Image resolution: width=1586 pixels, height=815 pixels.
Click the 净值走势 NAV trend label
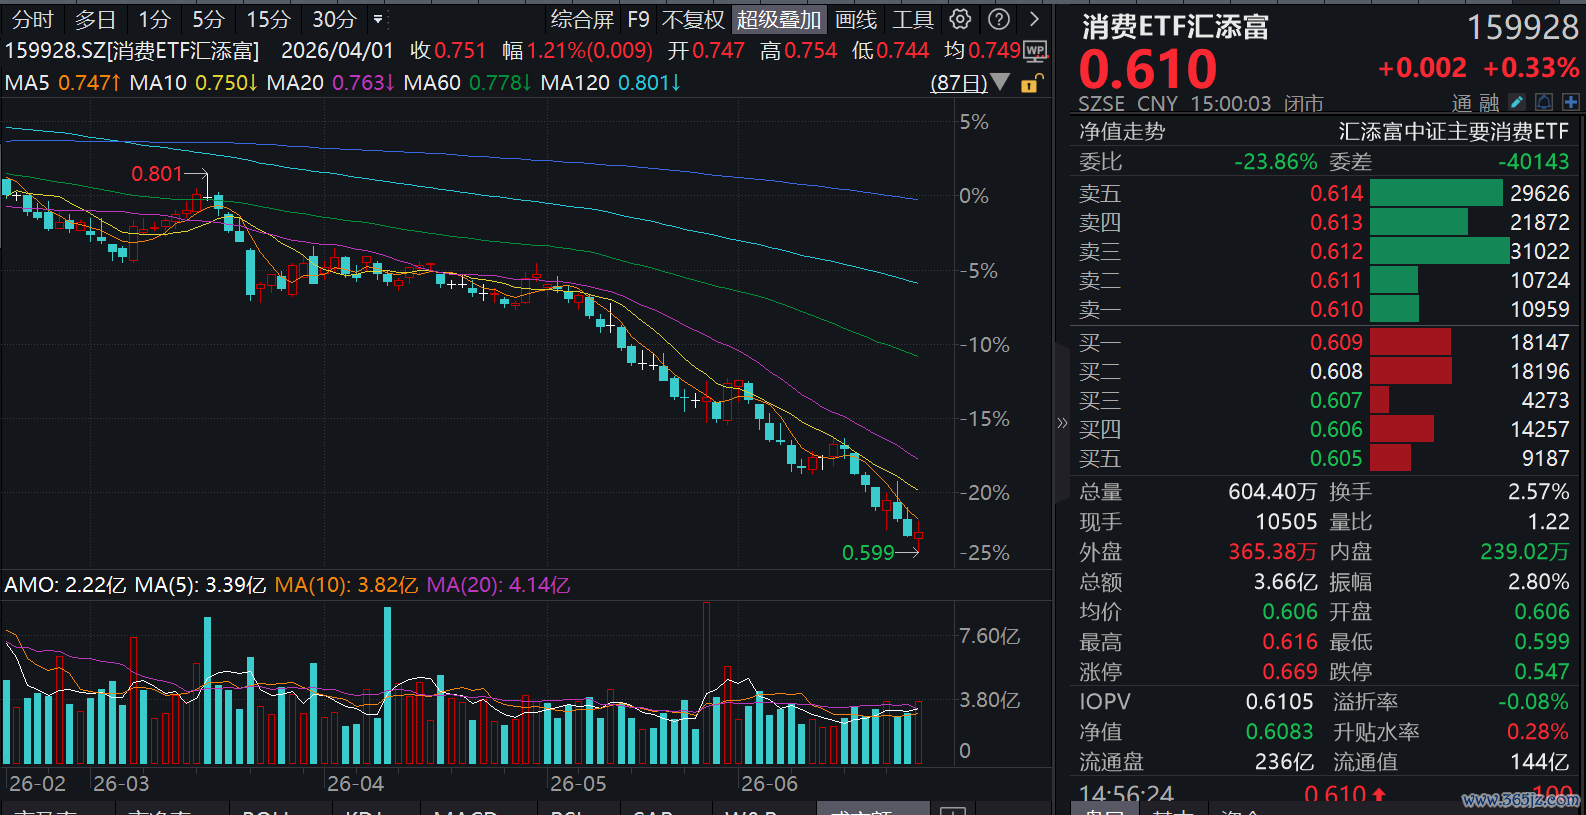[1122, 132]
